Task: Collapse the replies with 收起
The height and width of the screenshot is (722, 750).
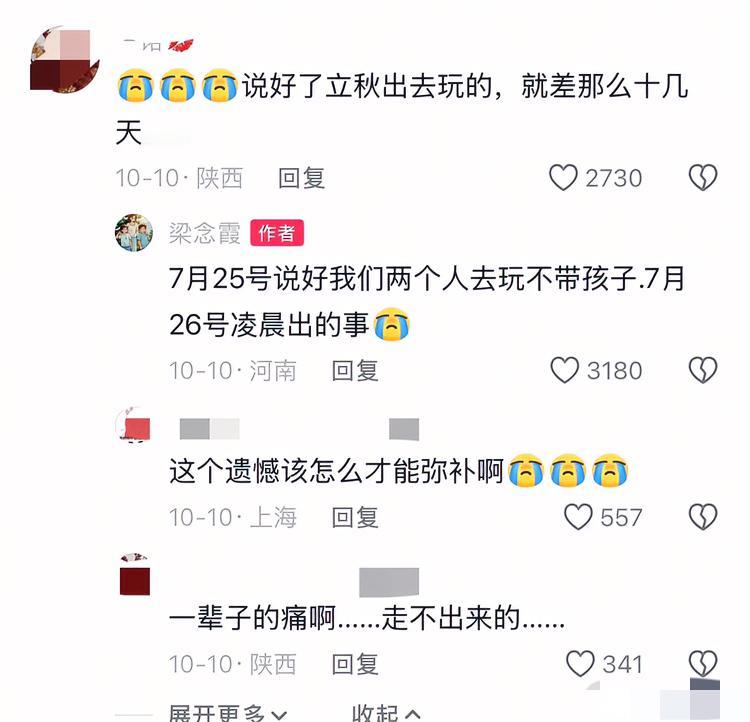Action: pos(386,713)
